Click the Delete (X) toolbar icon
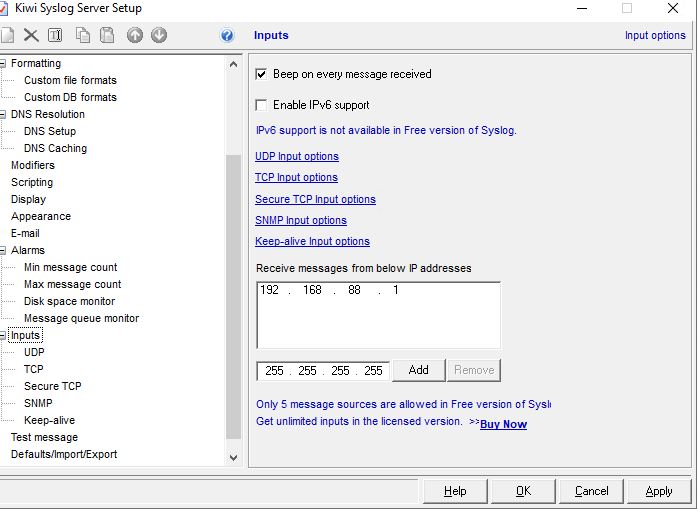Screen dimensions: 697x509 point(31,35)
